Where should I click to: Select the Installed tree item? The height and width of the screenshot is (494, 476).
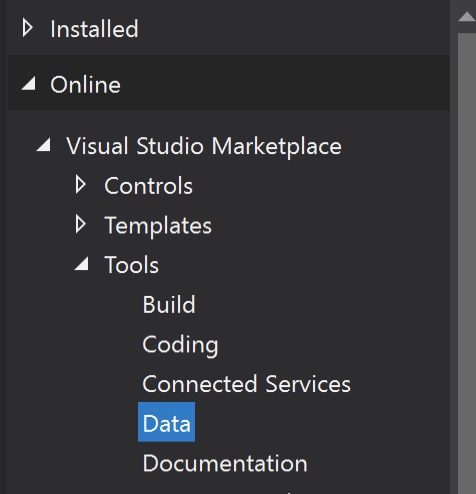[x=94, y=29]
